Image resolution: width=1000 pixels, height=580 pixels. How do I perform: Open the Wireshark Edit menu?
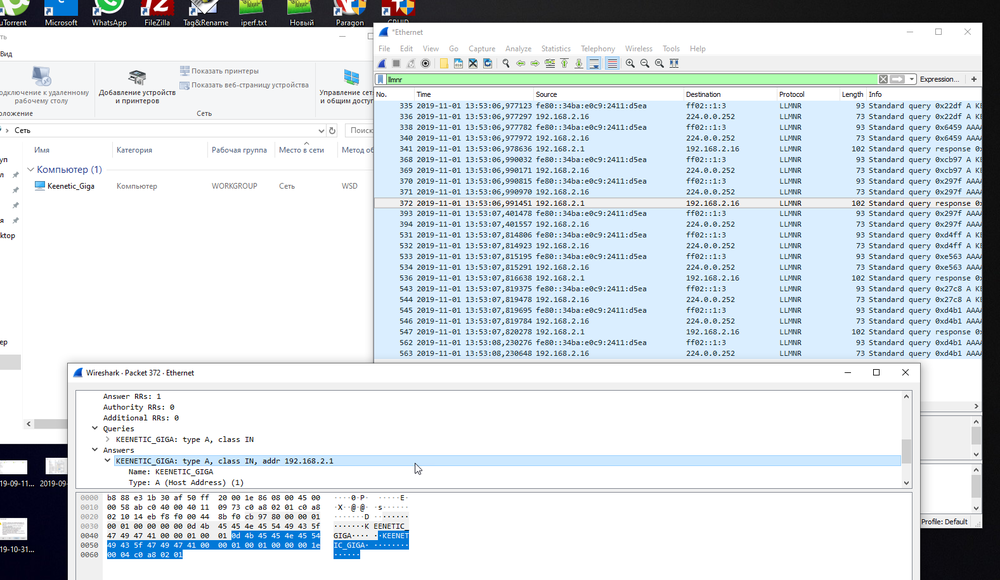[406, 48]
